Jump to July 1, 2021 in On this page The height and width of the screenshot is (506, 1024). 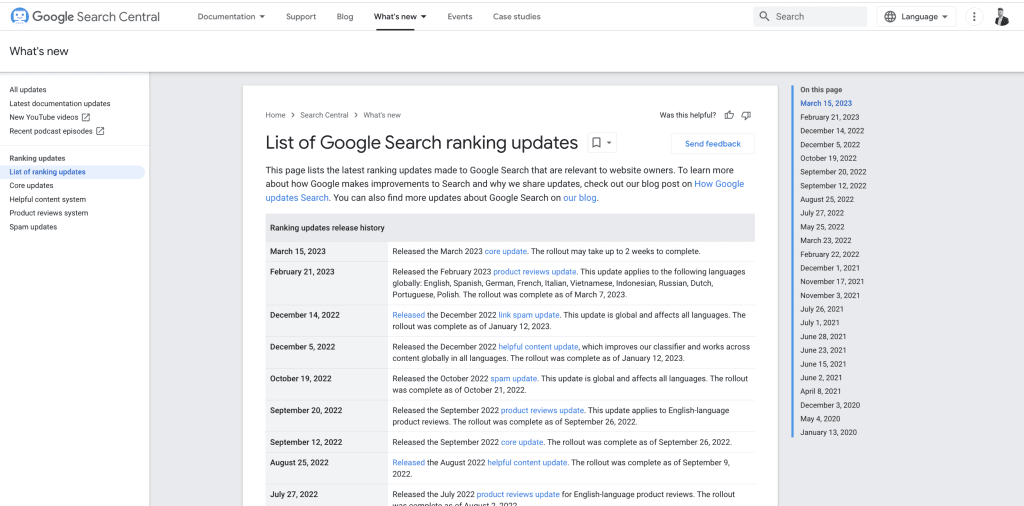[820, 323]
